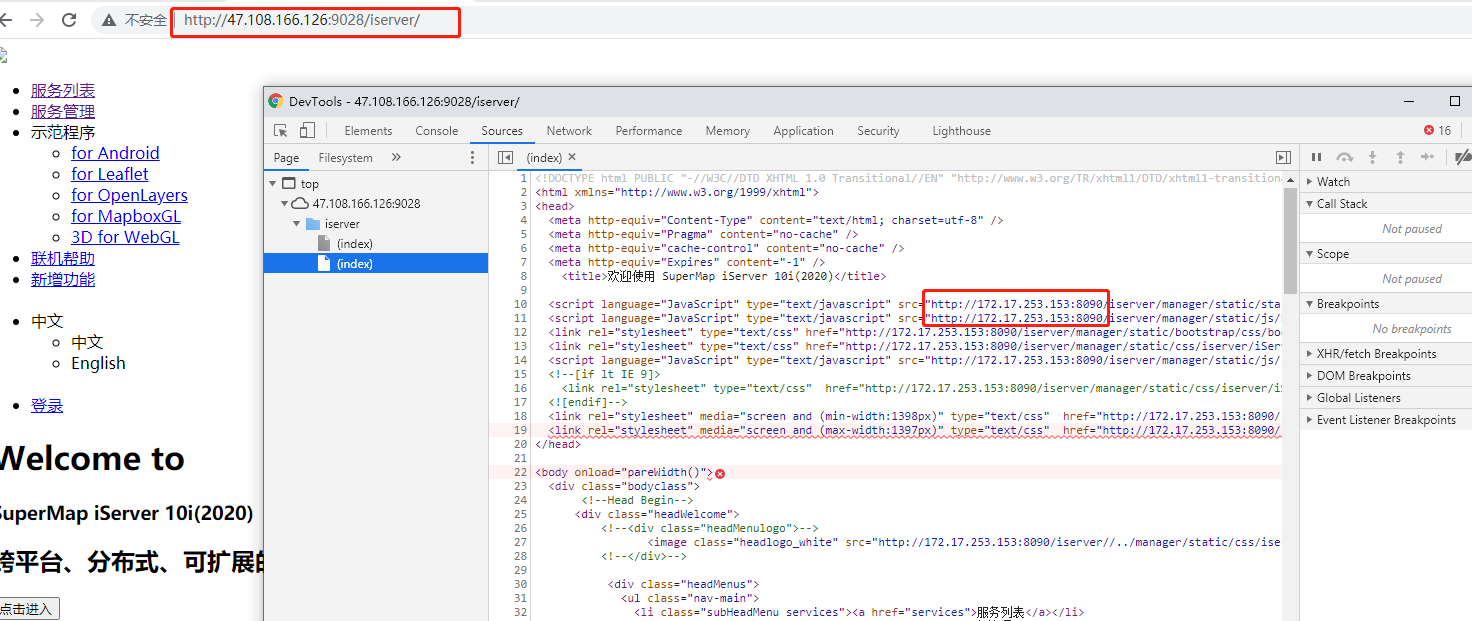Viewport: 1472px width, 621px height.
Task: Activate the DevTools inspect element picker
Action: (281, 131)
